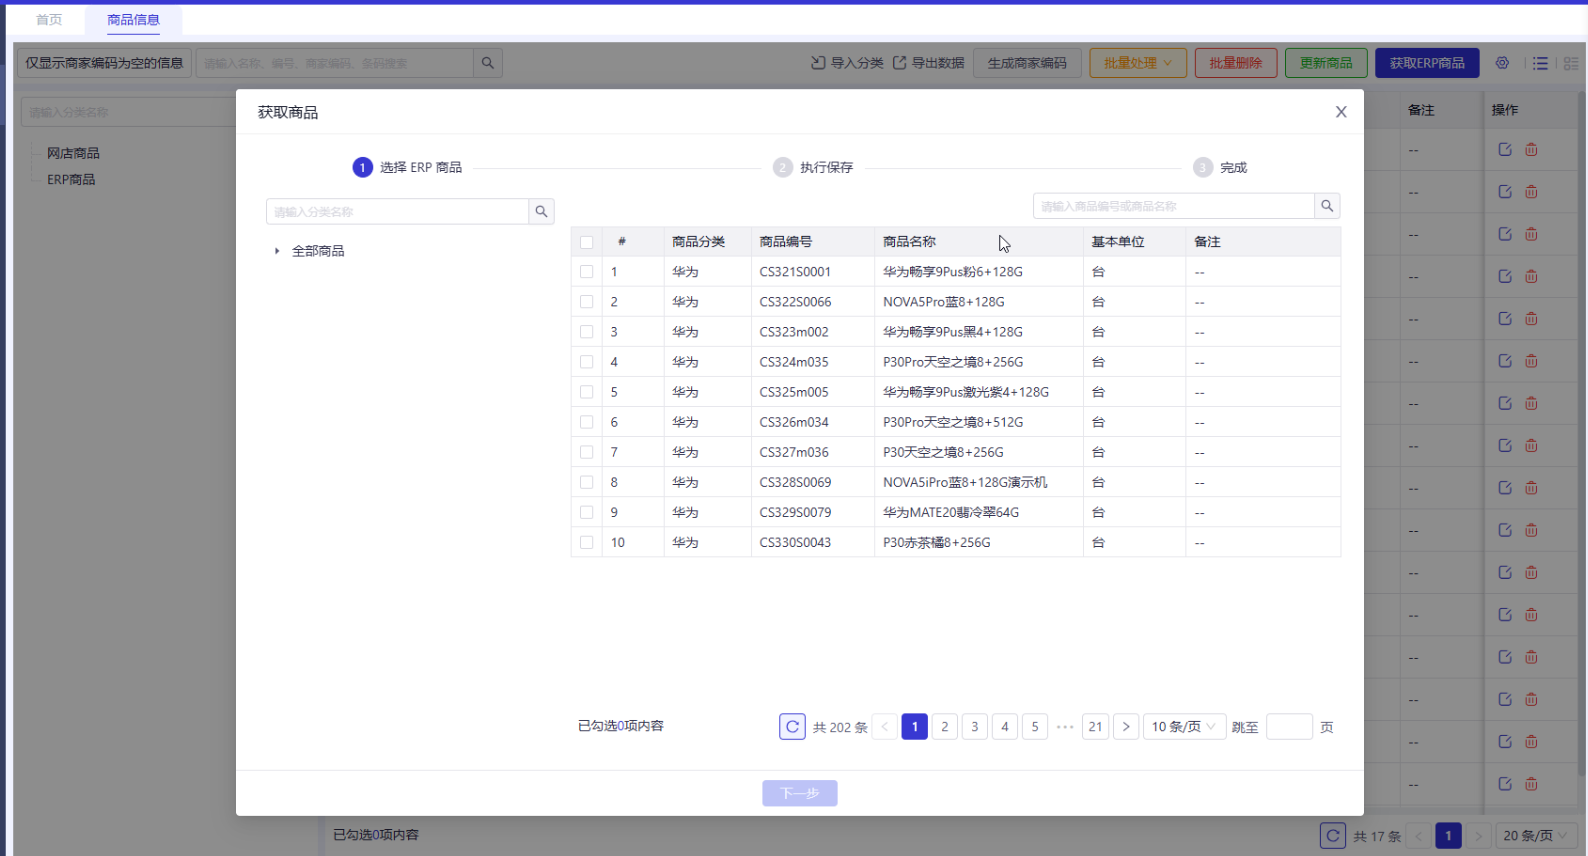Select 网店商品 in the background tree
The image size is (1588, 856).
pos(73,153)
